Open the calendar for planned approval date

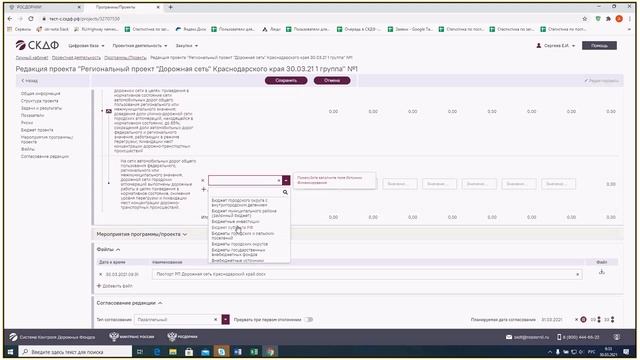click(584, 320)
